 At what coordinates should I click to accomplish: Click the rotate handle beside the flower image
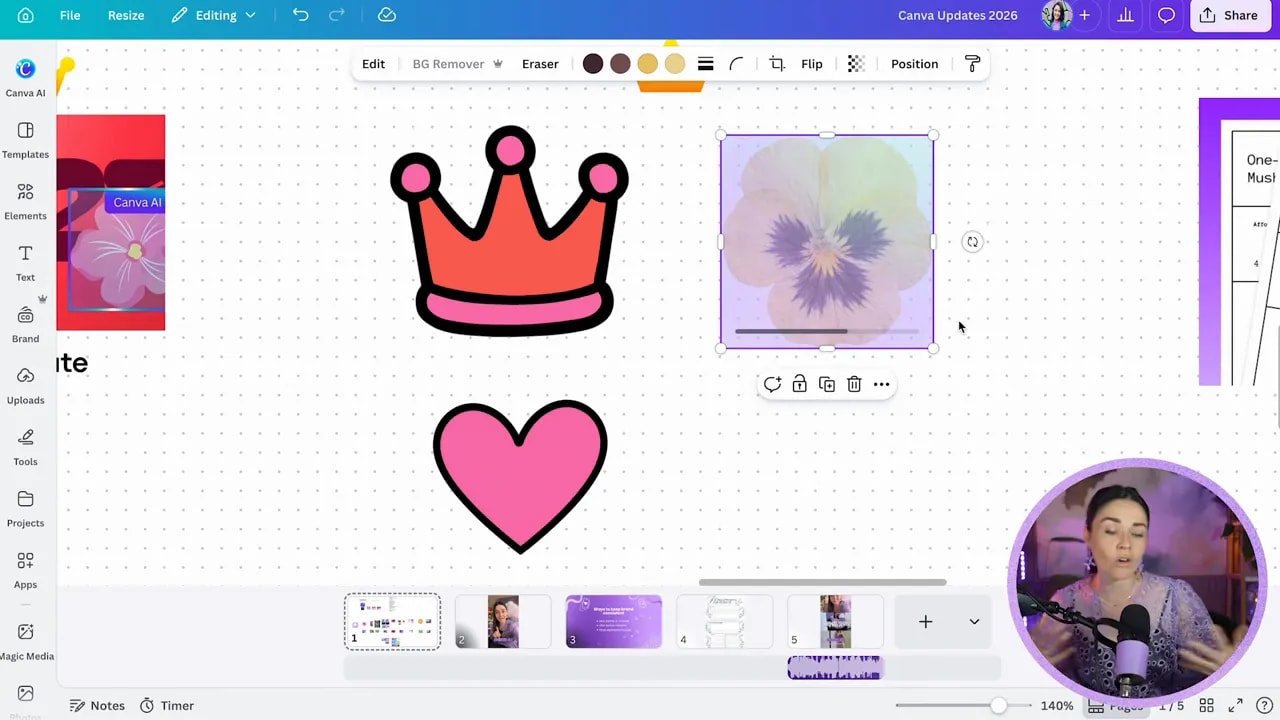pos(972,242)
